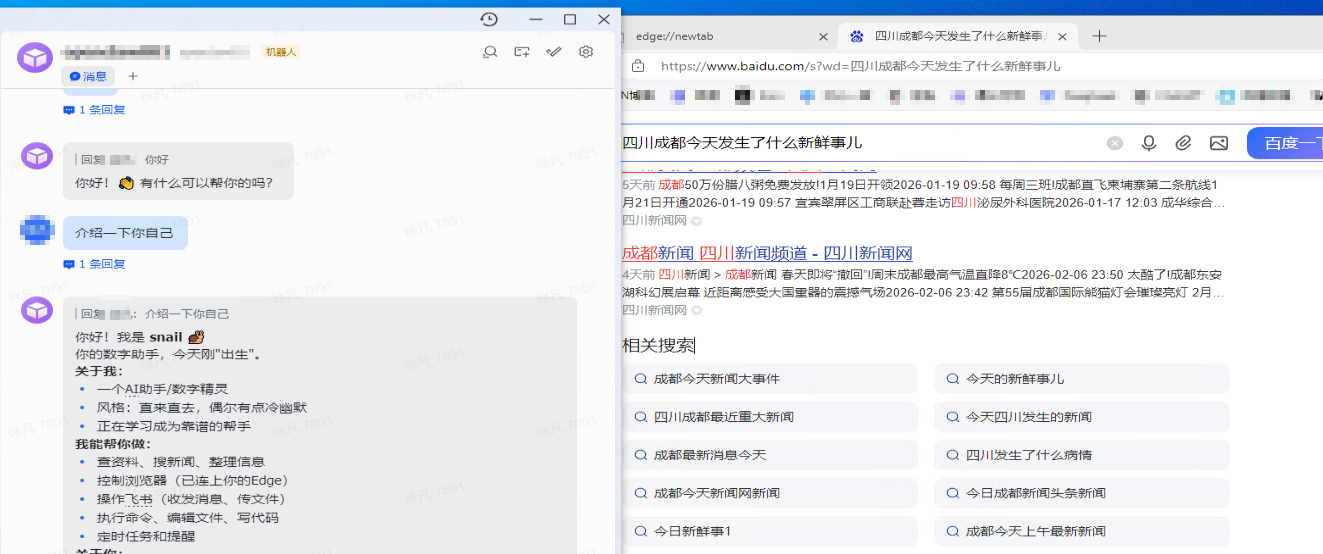Click text 定时任务和提醒

pyautogui.click(x=146, y=536)
